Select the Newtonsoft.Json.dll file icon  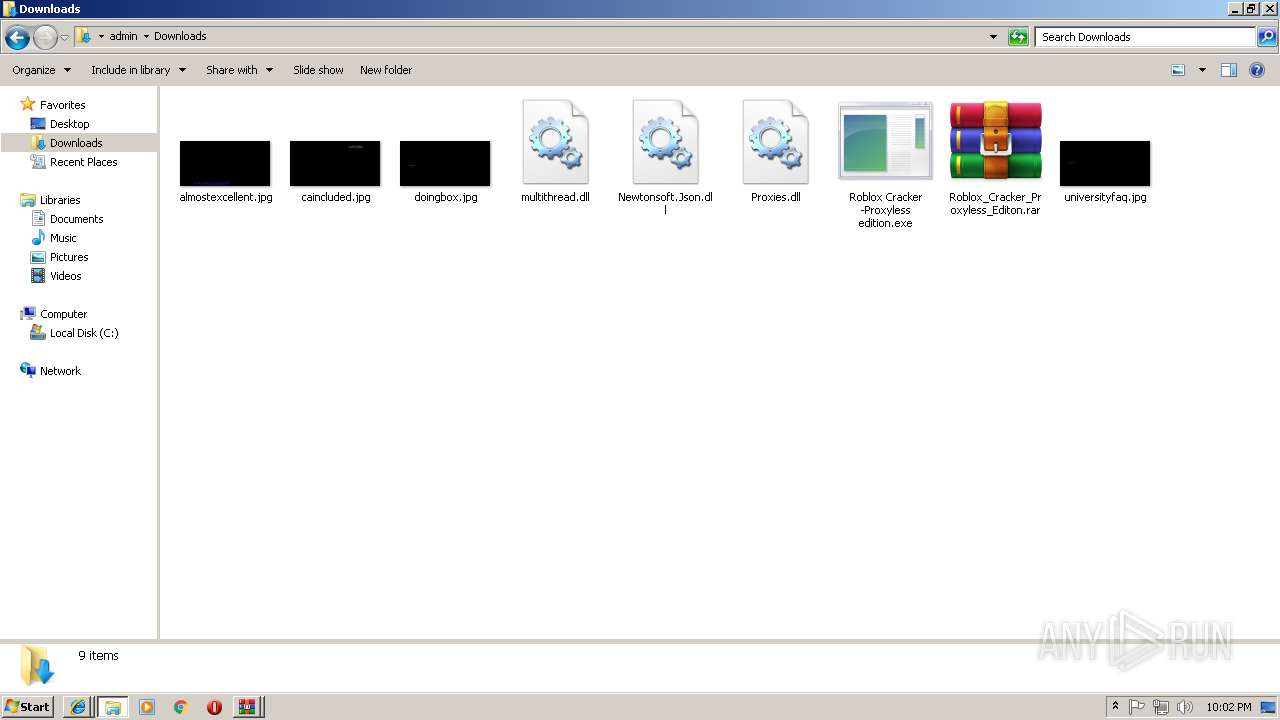coord(665,142)
